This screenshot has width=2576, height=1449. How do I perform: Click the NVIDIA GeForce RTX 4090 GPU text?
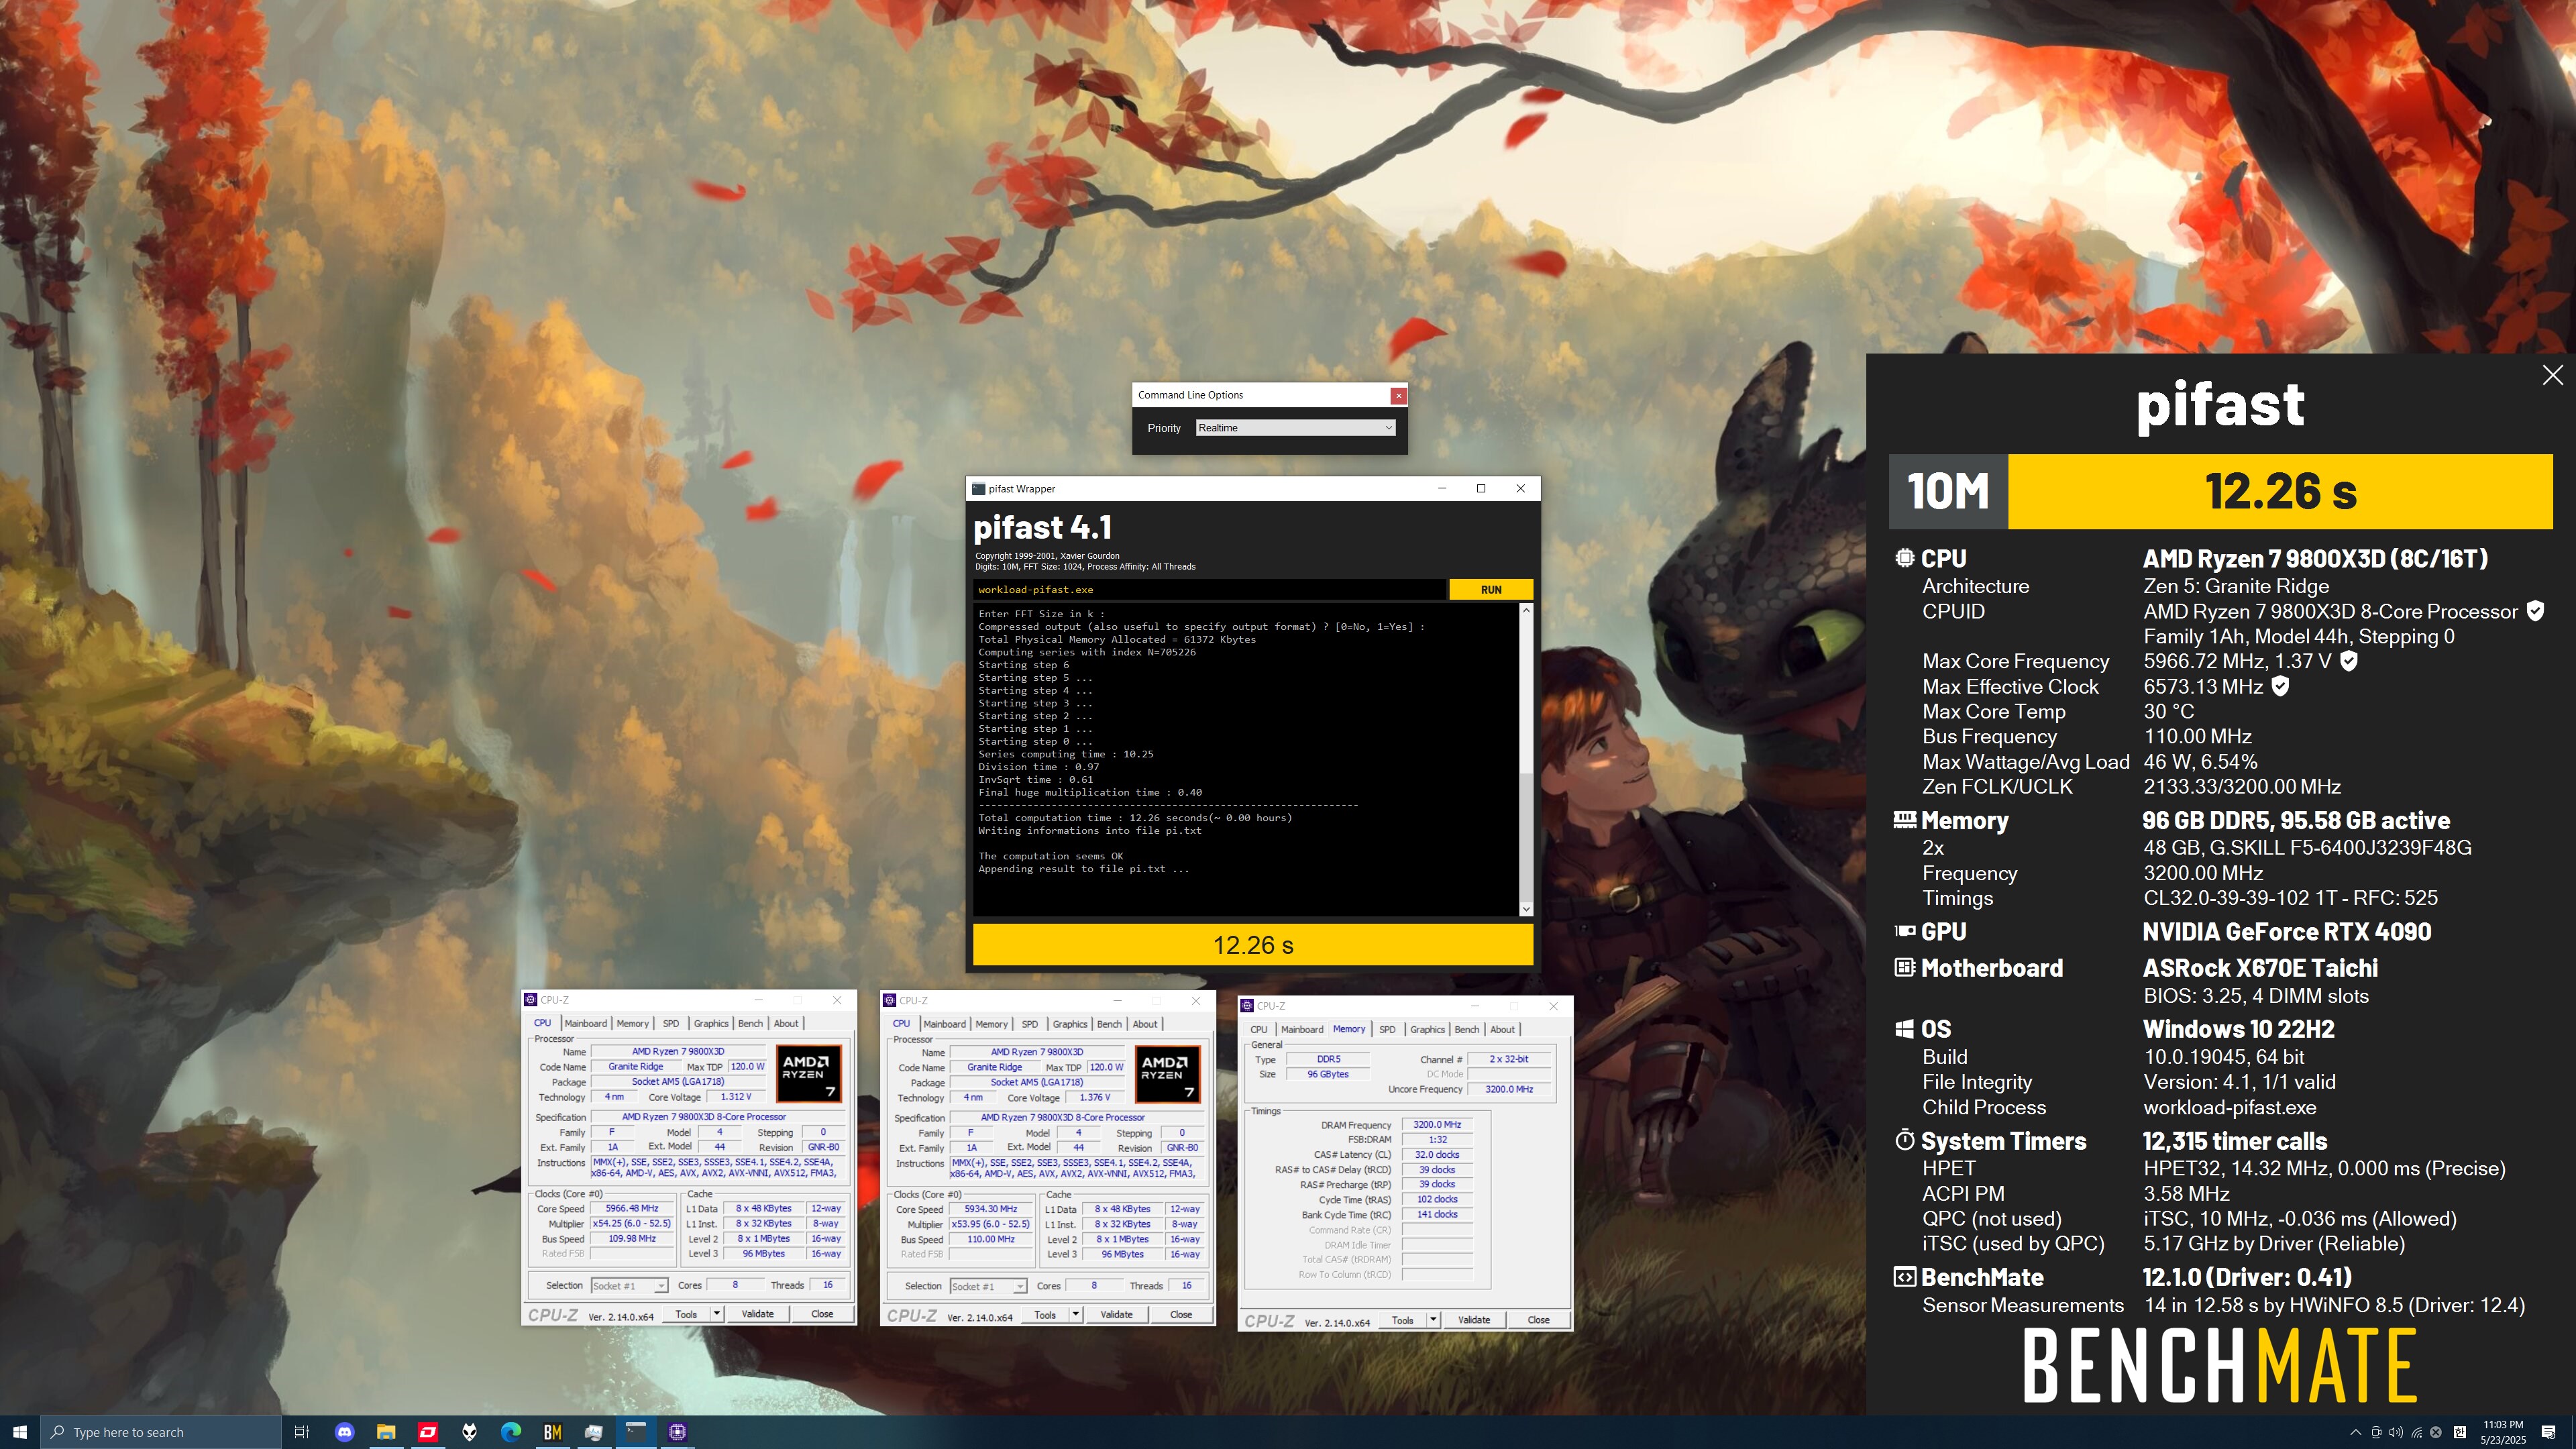click(x=2286, y=932)
